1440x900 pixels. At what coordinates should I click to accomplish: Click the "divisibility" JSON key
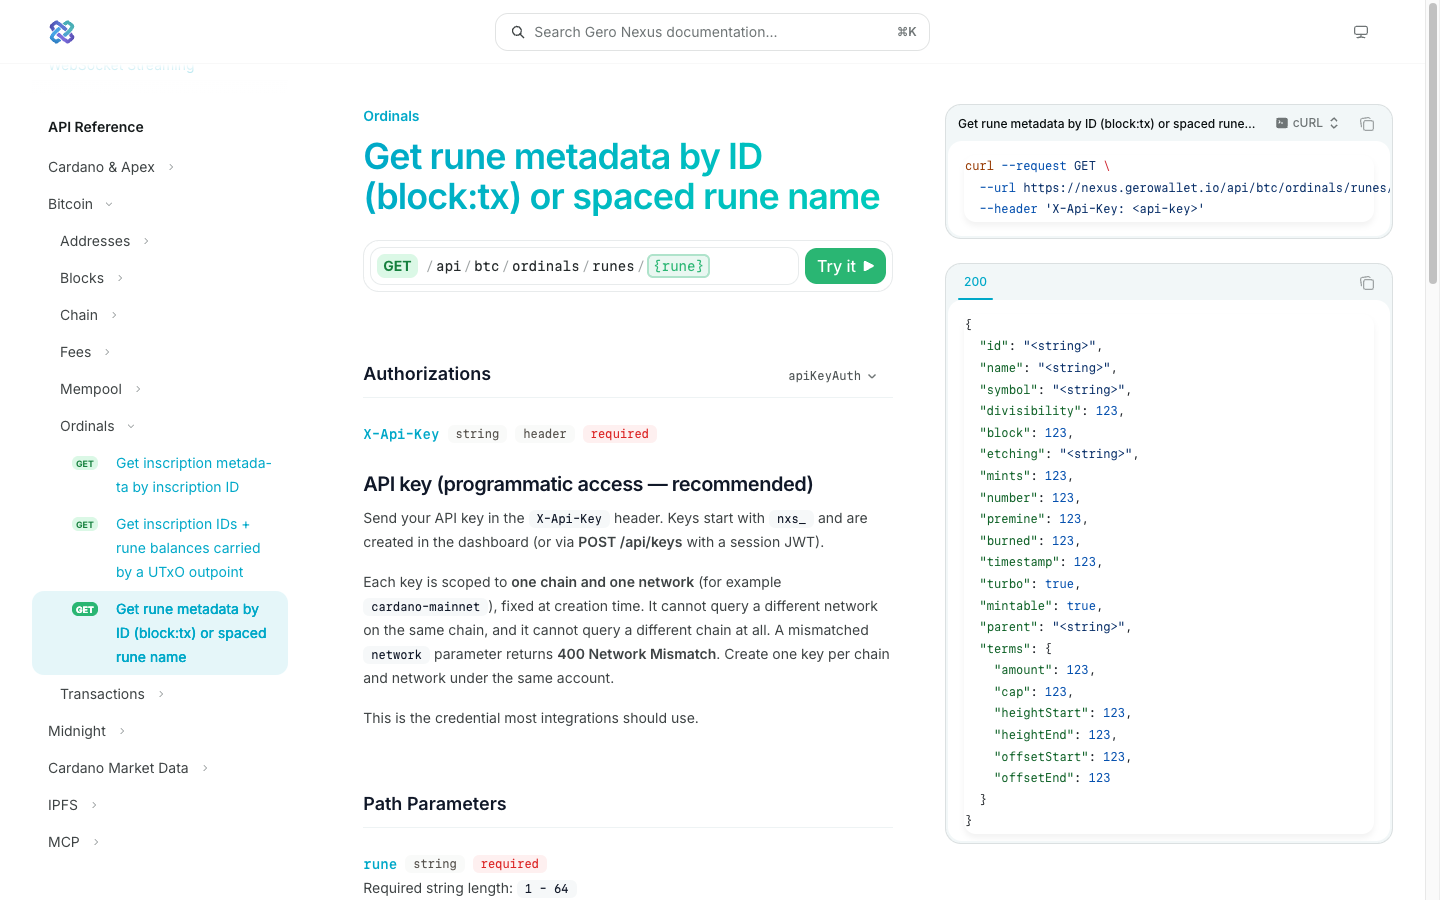coord(1030,411)
